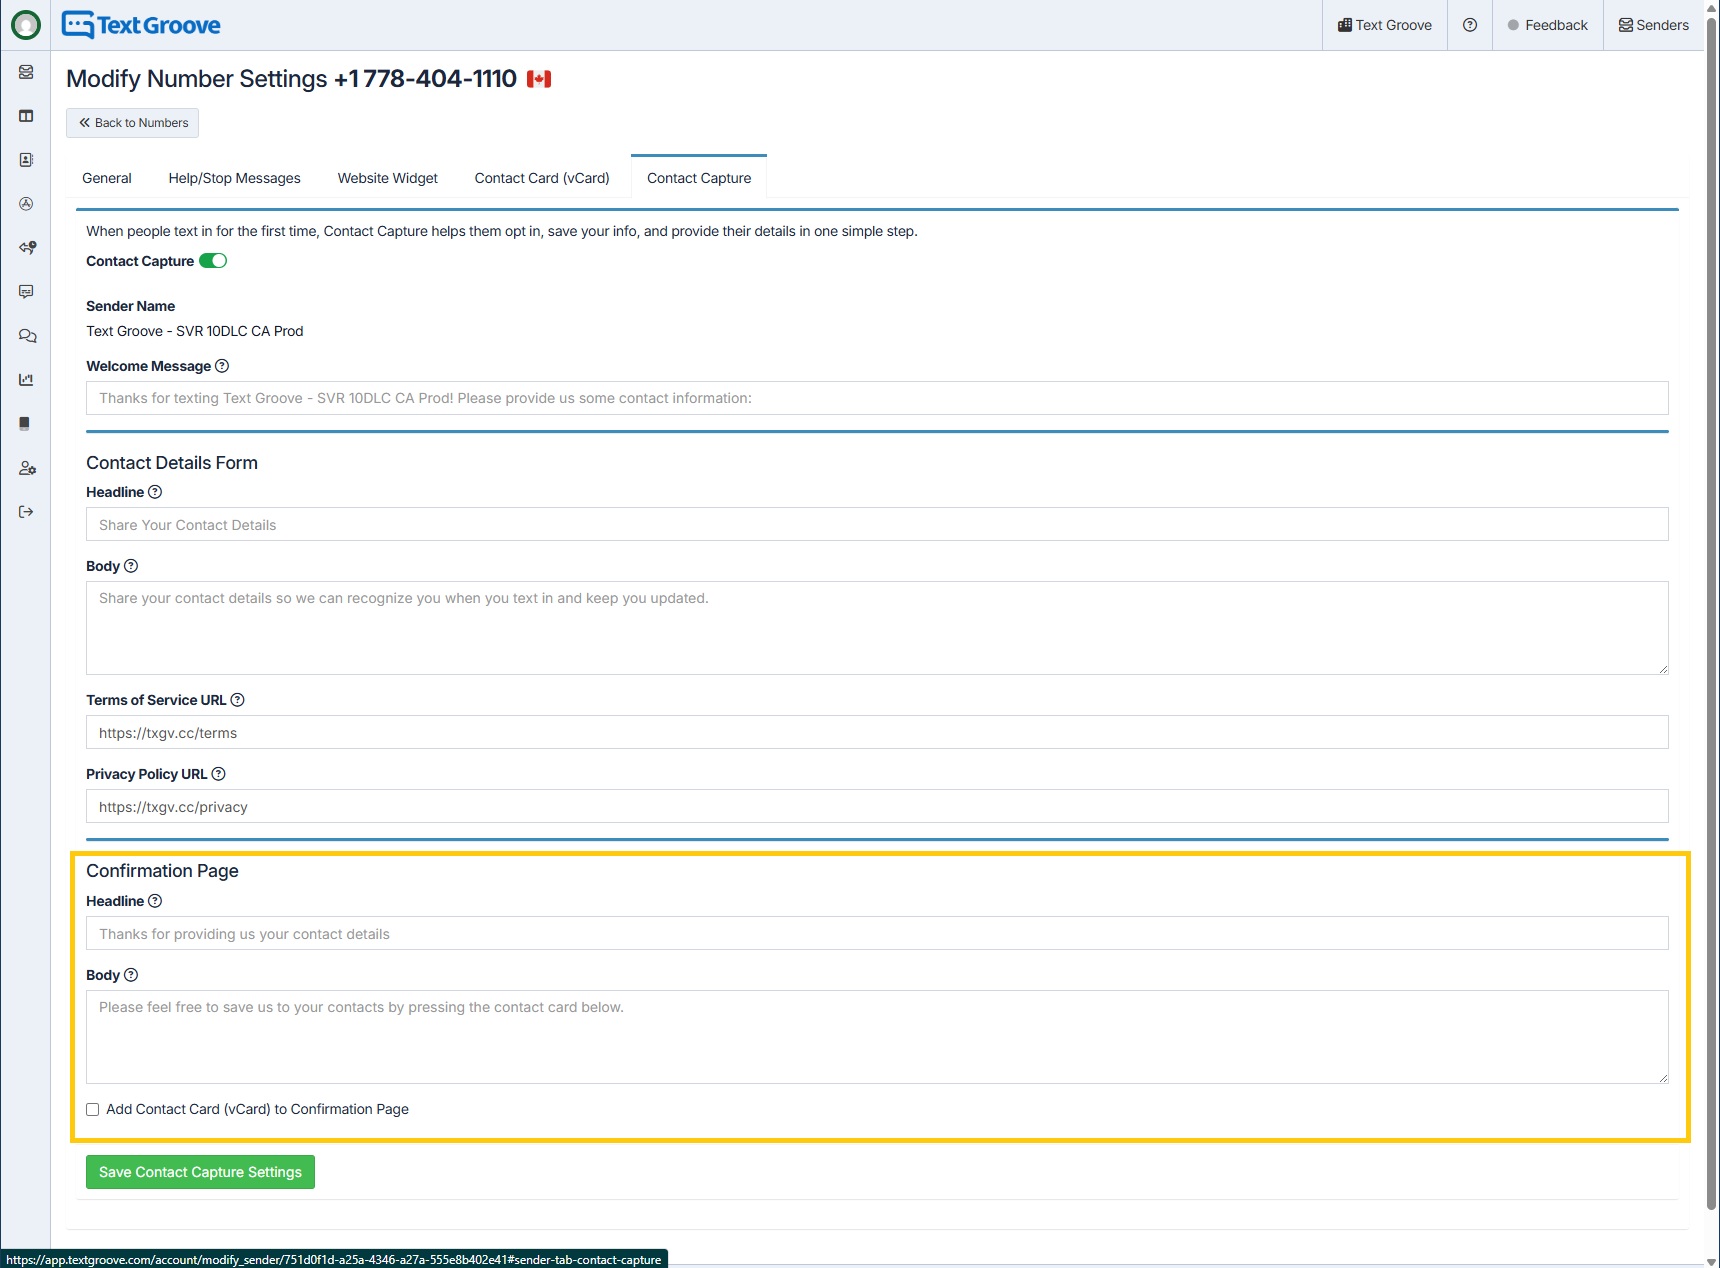Click the Welcome Message help icon
The height and width of the screenshot is (1268, 1720).
[x=222, y=366]
